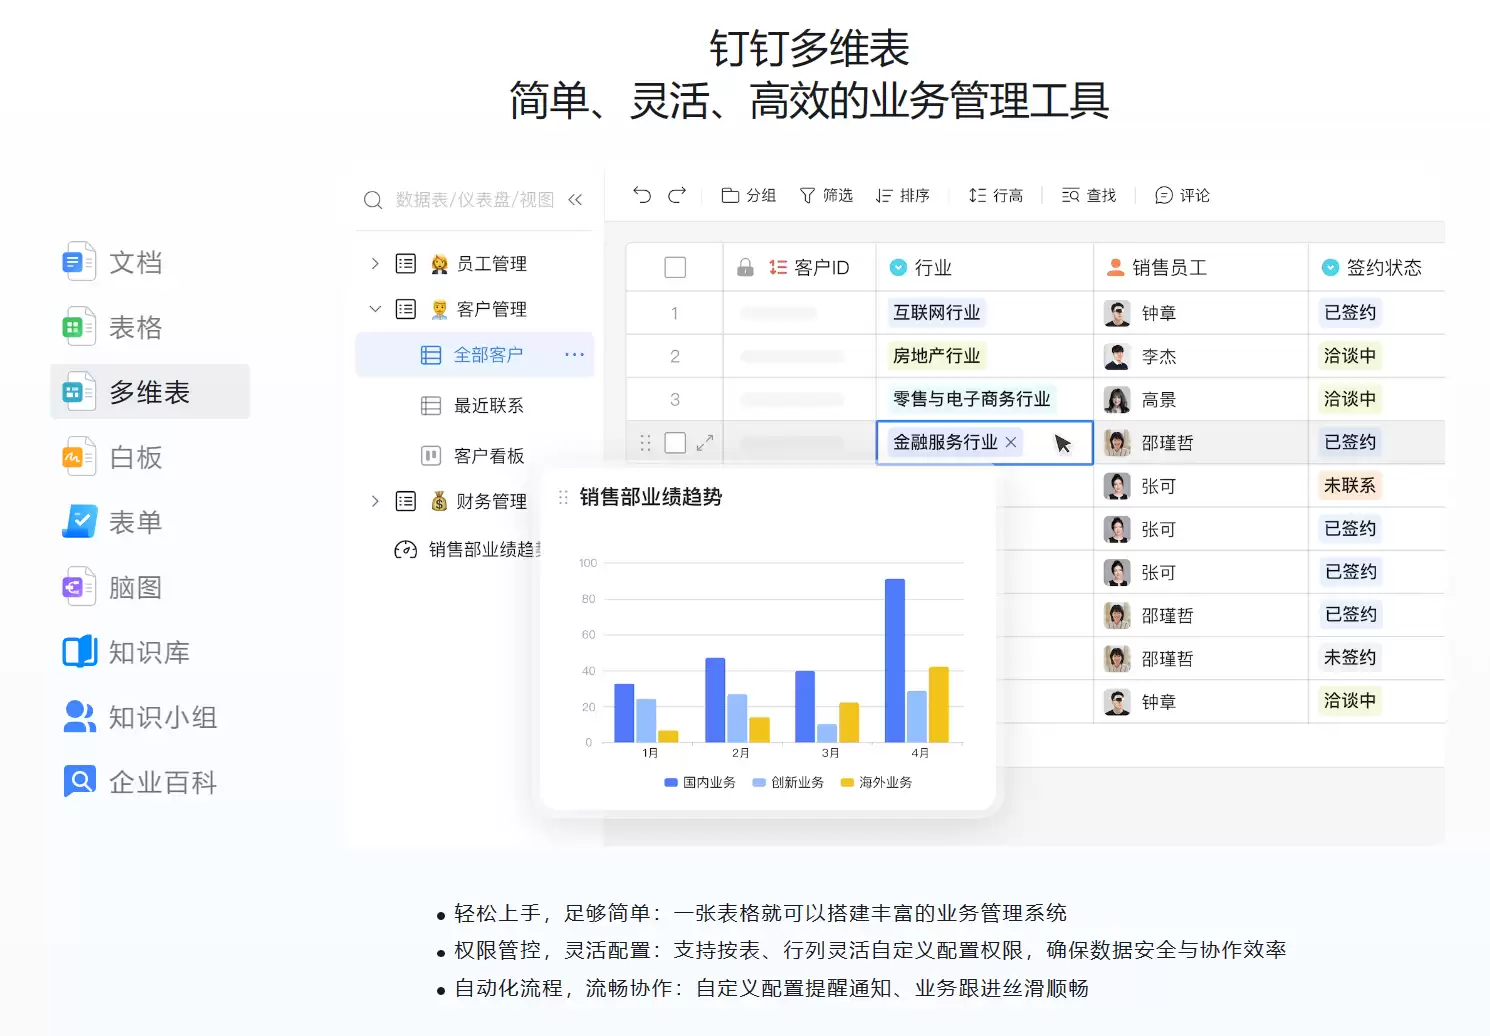Toggle 创新业务 legend series
Image resolution: width=1490 pixels, height=1036 pixels.
788,782
